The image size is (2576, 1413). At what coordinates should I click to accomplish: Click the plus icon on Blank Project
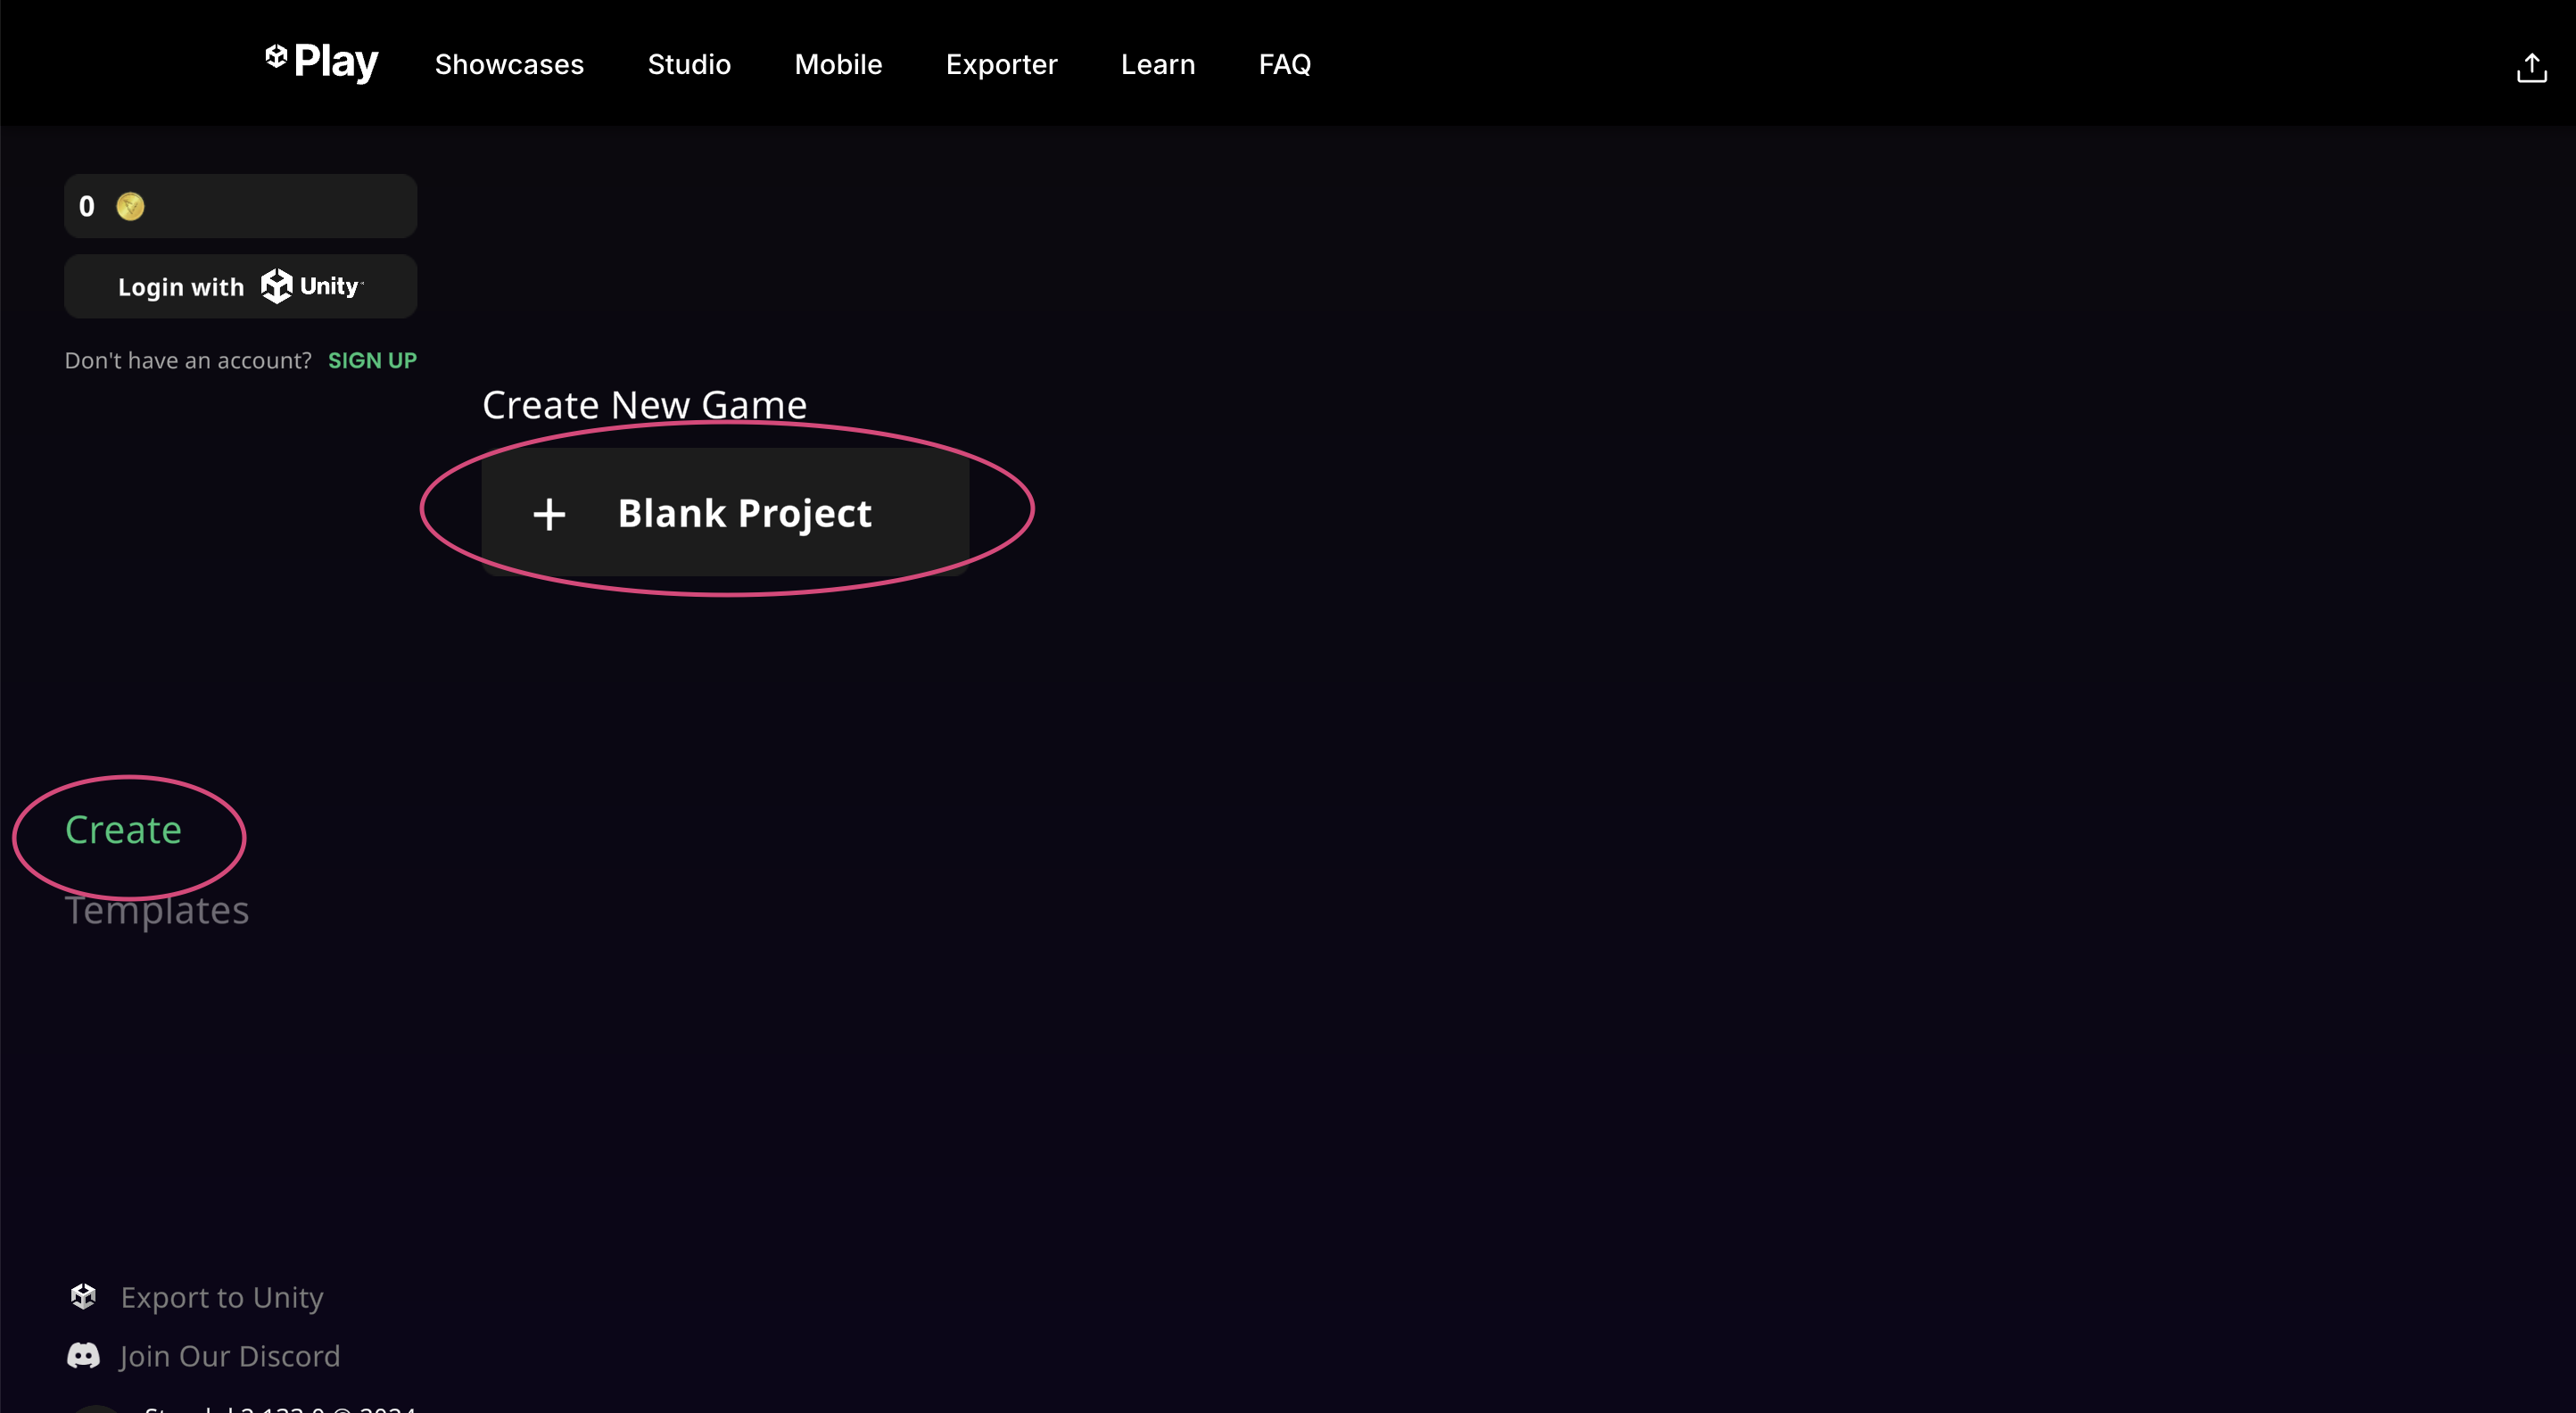point(549,514)
